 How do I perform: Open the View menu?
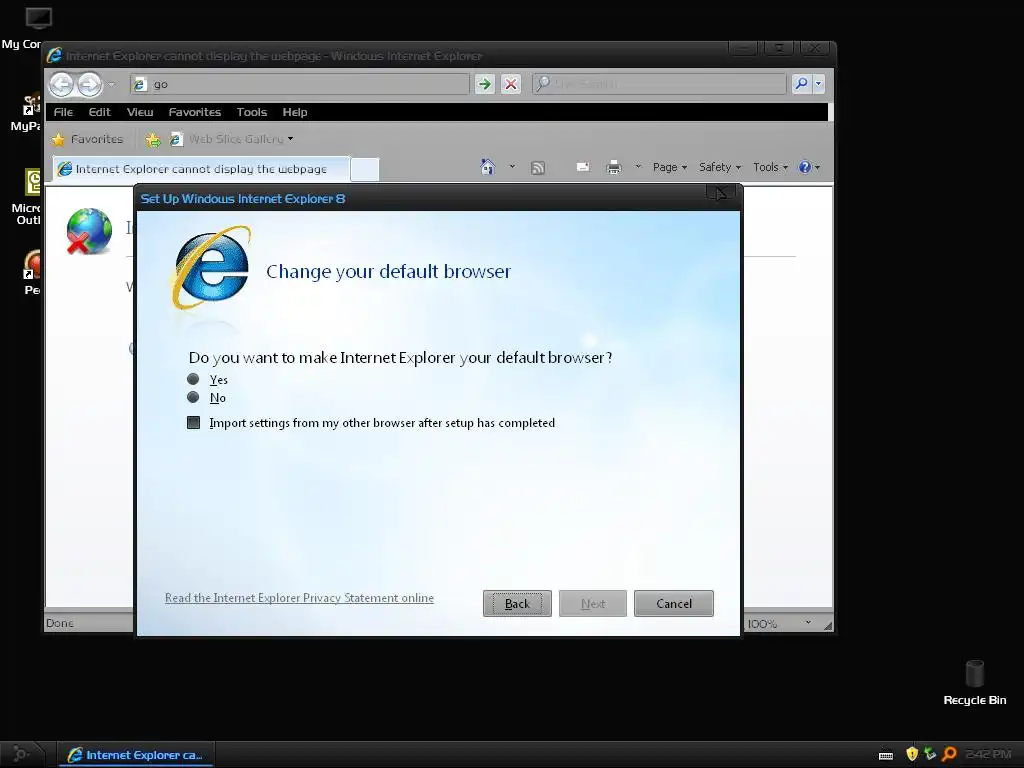pyautogui.click(x=140, y=112)
